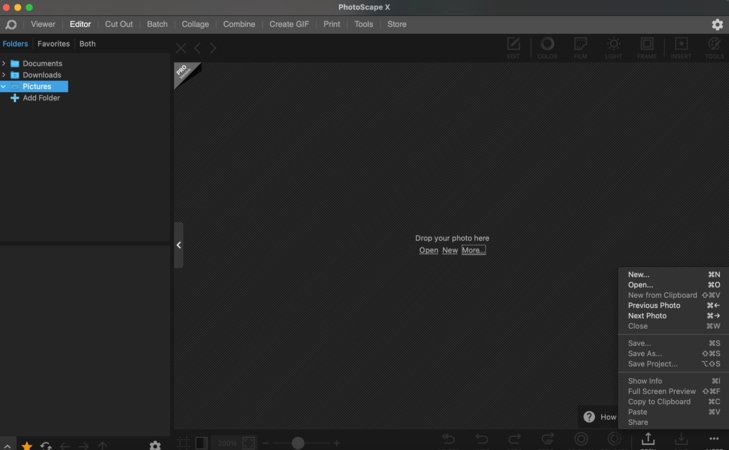Click the zoom slider handle

pyautogui.click(x=298, y=443)
